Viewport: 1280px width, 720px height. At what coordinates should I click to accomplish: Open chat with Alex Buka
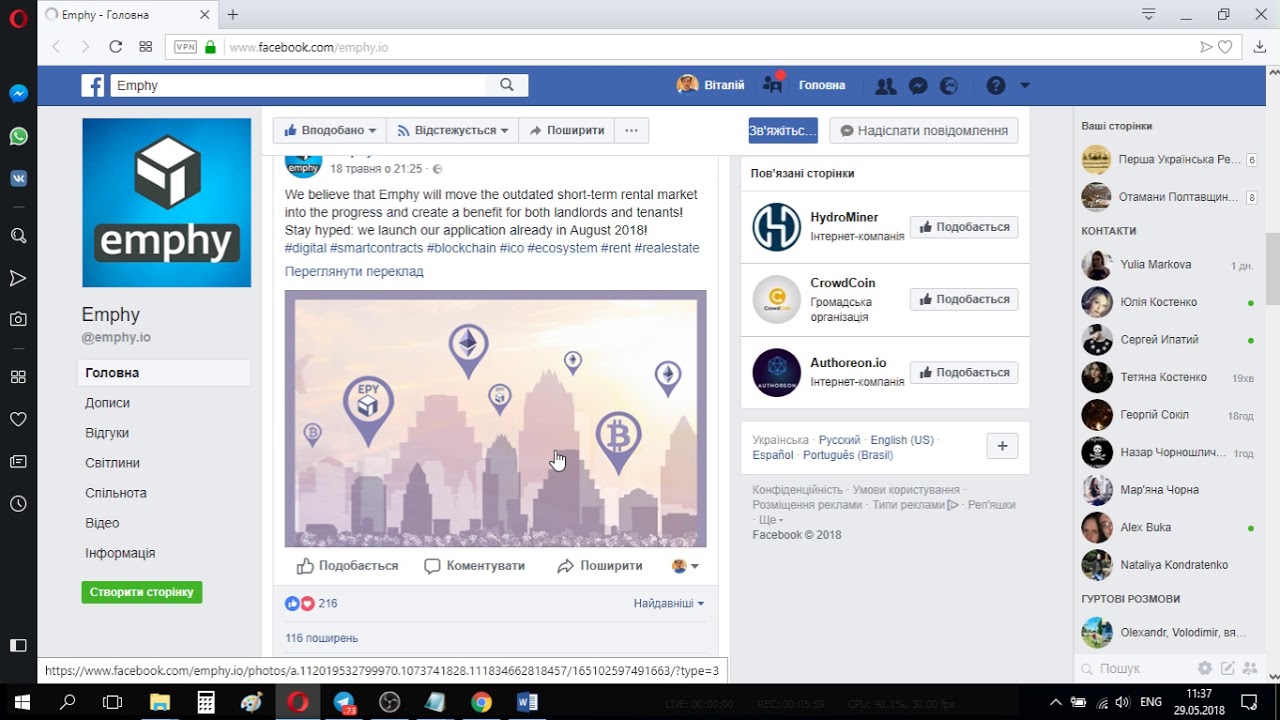click(x=1170, y=527)
